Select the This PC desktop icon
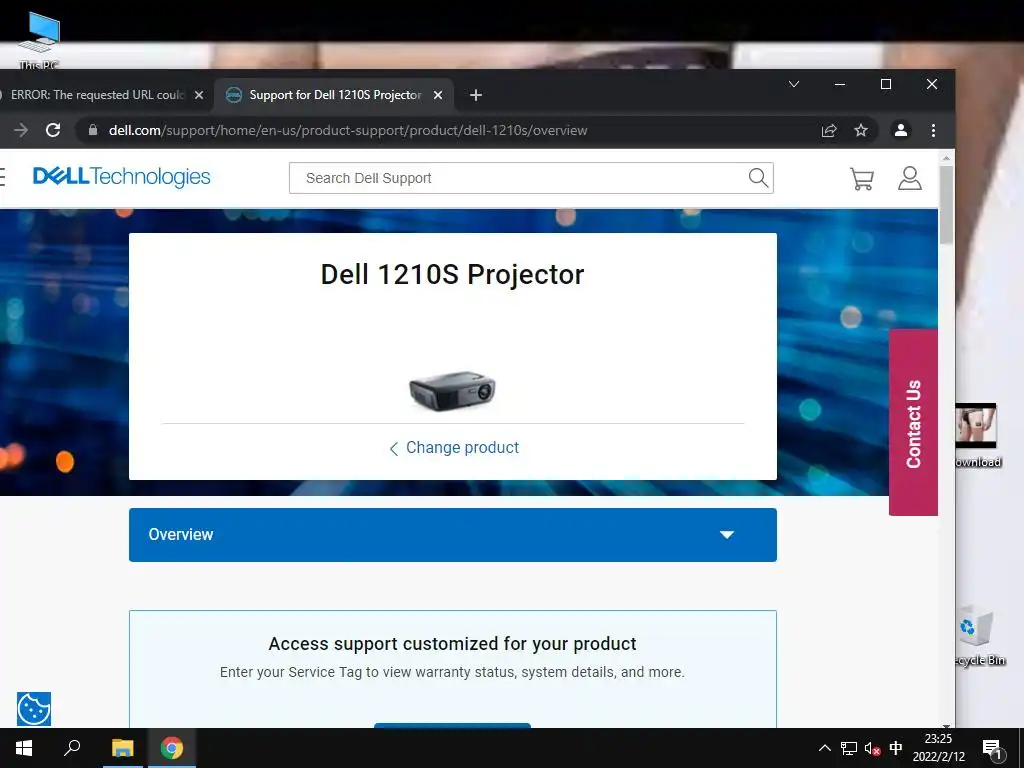The height and width of the screenshot is (768, 1024). 39,40
